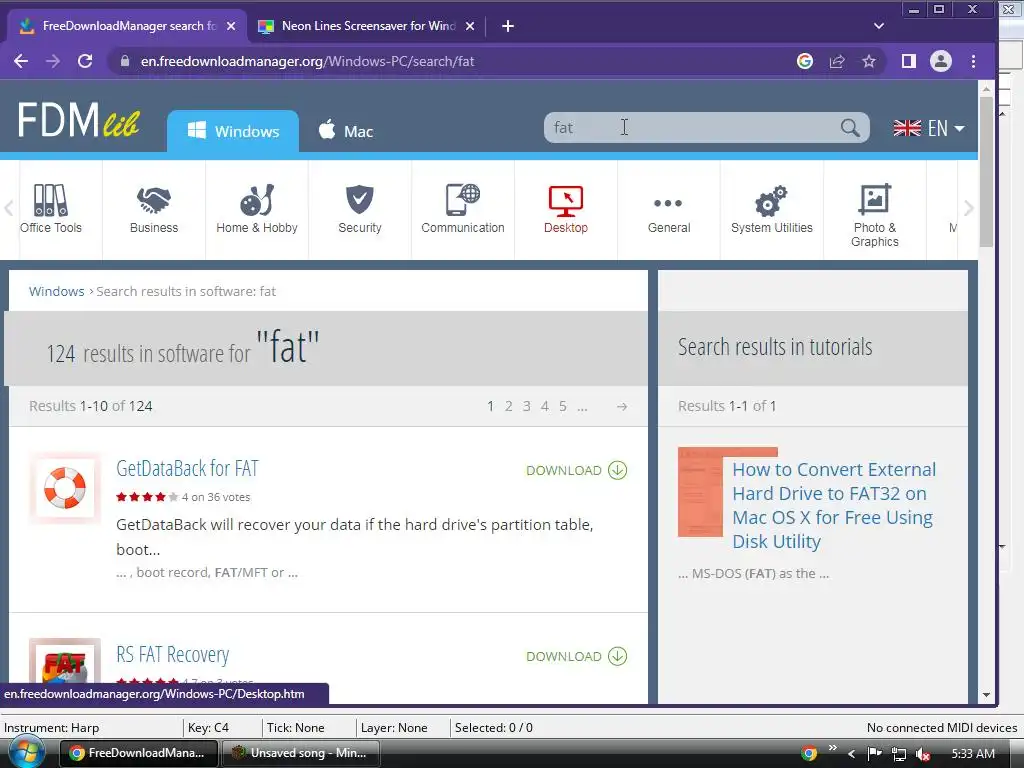
Task: Open the FAT32 conversion tutorial link
Action: (x=834, y=505)
